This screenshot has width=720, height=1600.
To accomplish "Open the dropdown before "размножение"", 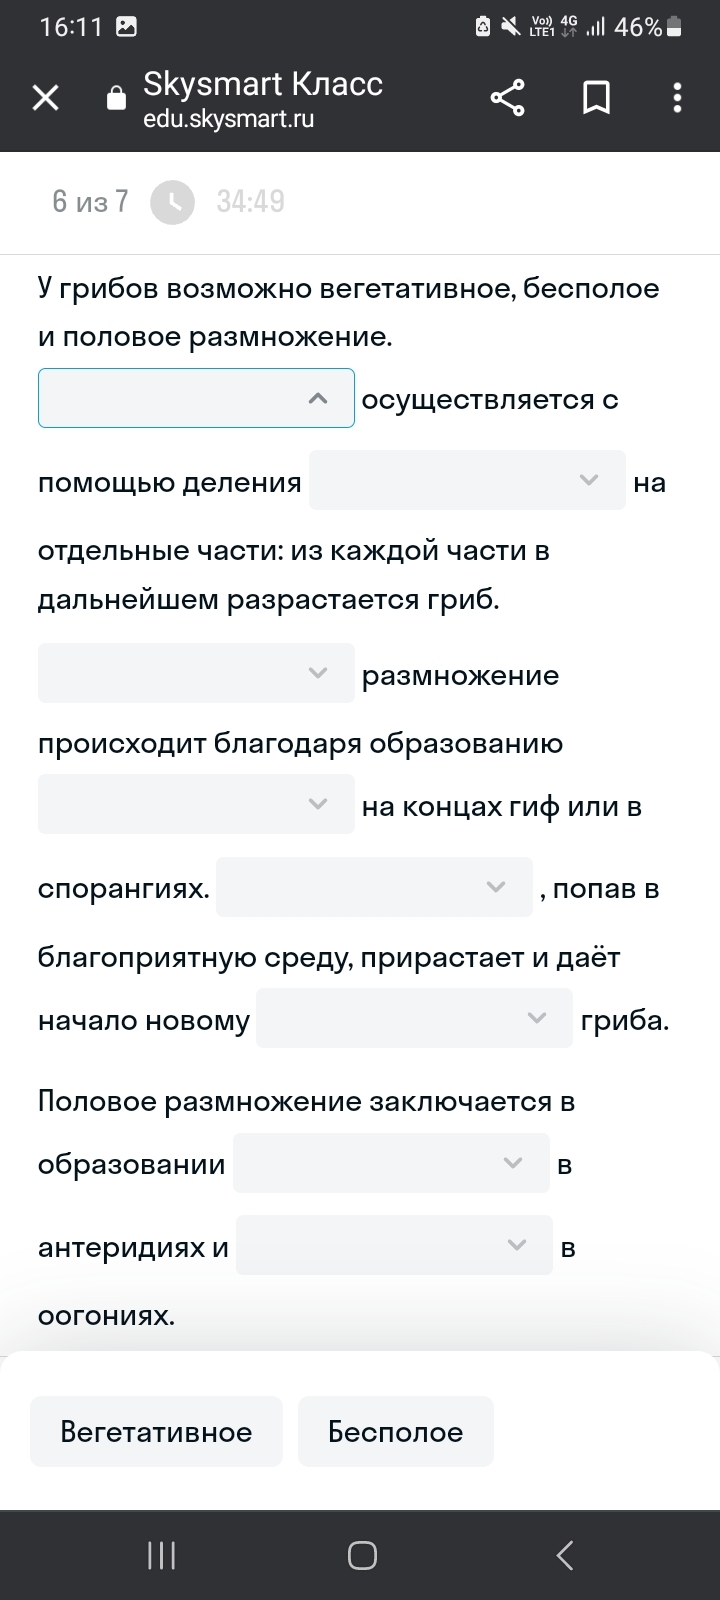I will tap(196, 673).
